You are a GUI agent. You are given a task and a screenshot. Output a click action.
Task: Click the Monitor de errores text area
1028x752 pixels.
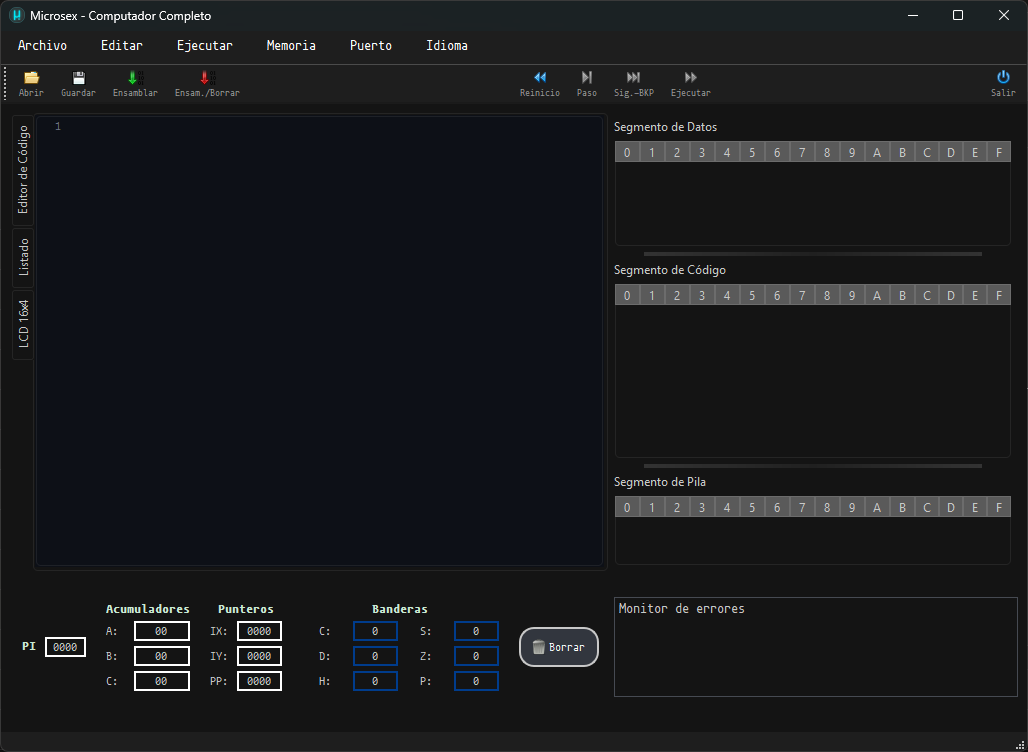[x=816, y=647]
